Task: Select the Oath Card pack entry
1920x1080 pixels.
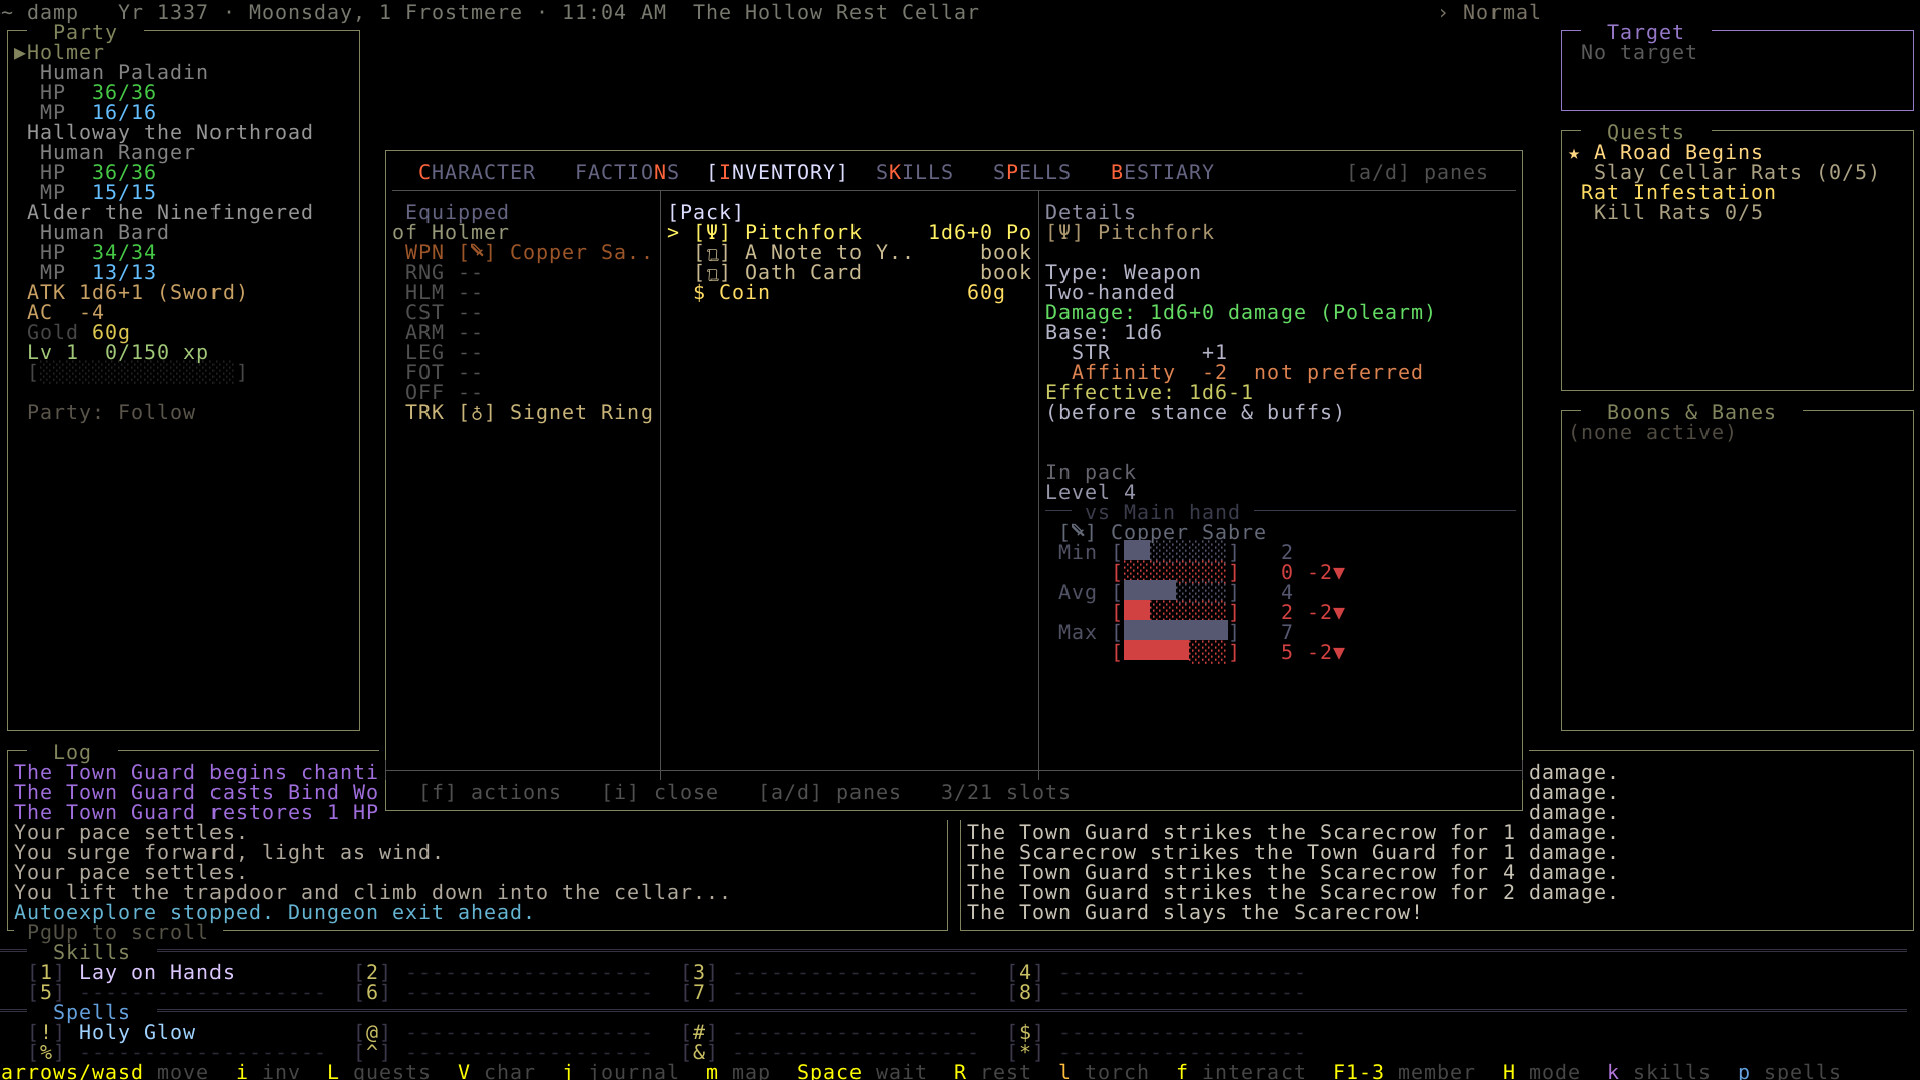Action: (849, 272)
